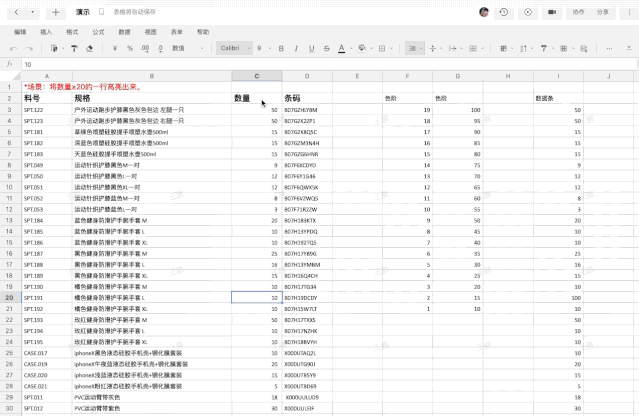Open the 表单 menu
The width and height of the screenshot is (639, 416).
(x=176, y=32)
